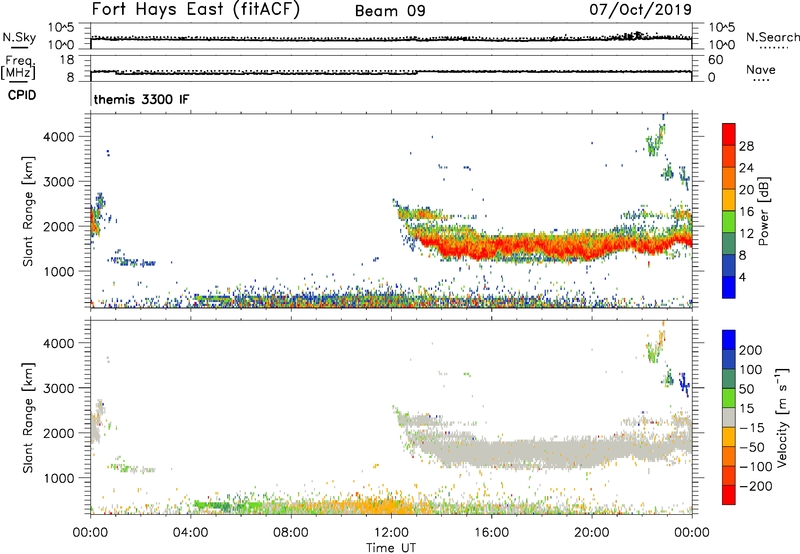Image resolution: width=800 pixels, height=554 pixels.
Task: Click the 'N.Sky' legend label
Action: 19,37
